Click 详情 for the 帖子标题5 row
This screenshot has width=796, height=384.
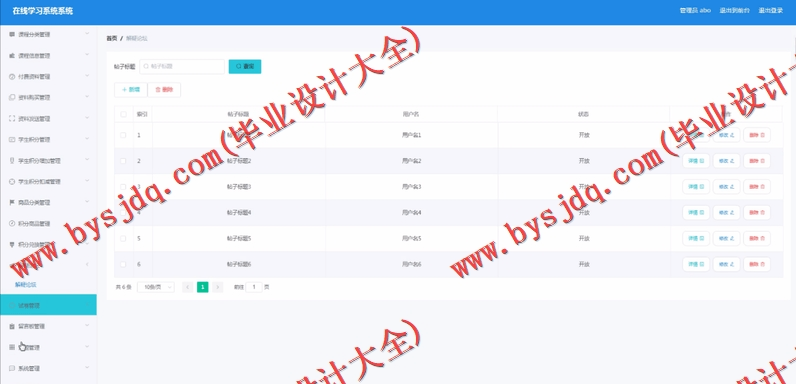696,238
